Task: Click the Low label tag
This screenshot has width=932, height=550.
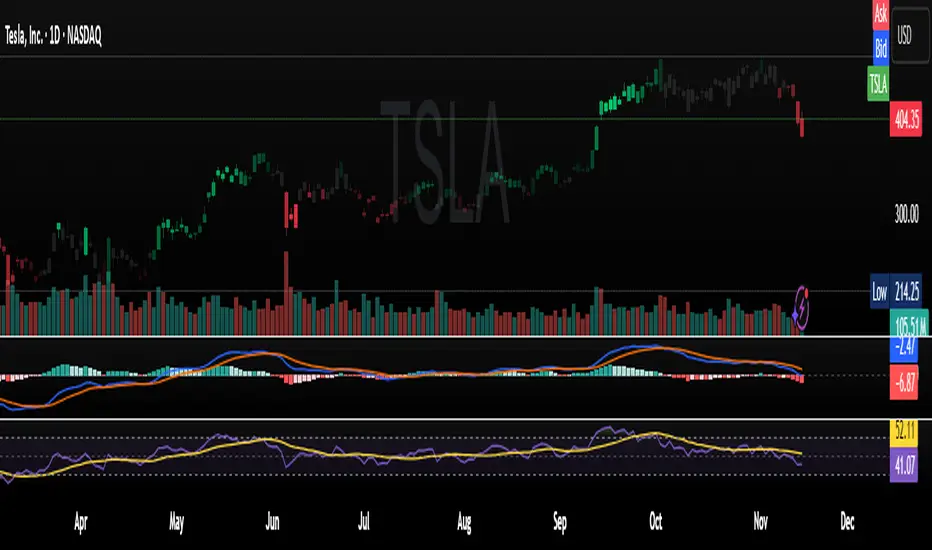Action: [x=879, y=291]
